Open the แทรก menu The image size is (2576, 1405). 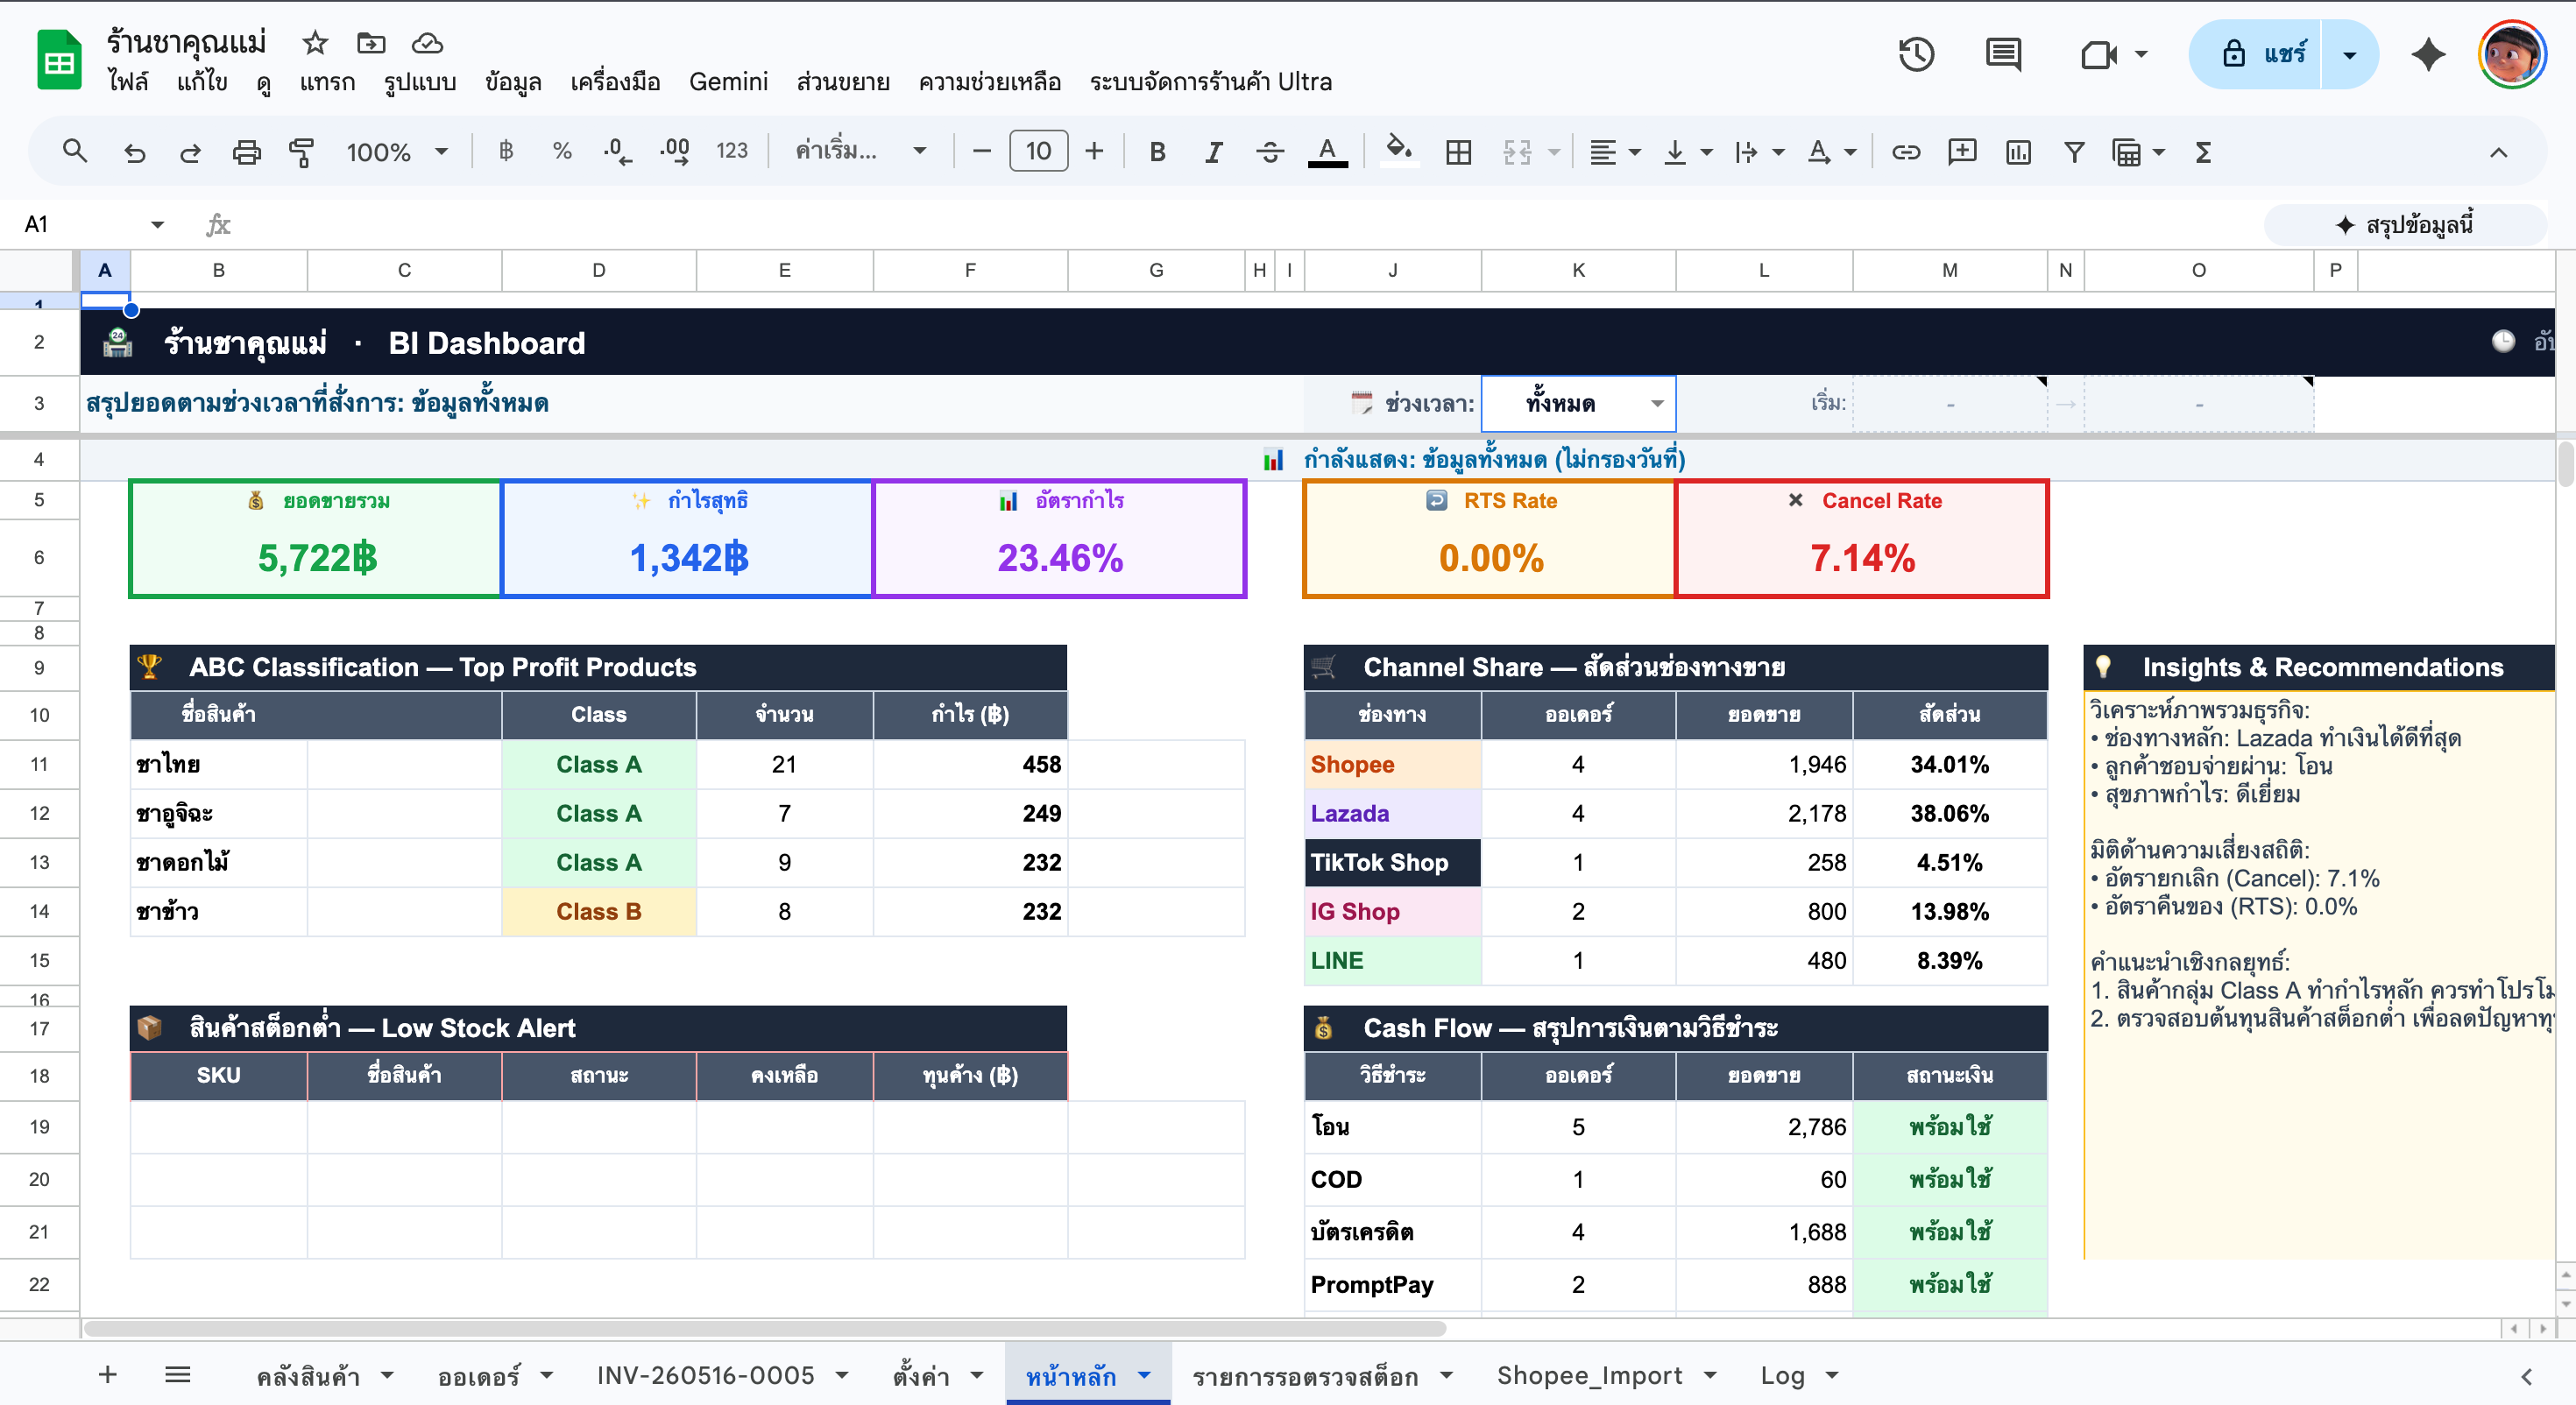click(327, 82)
